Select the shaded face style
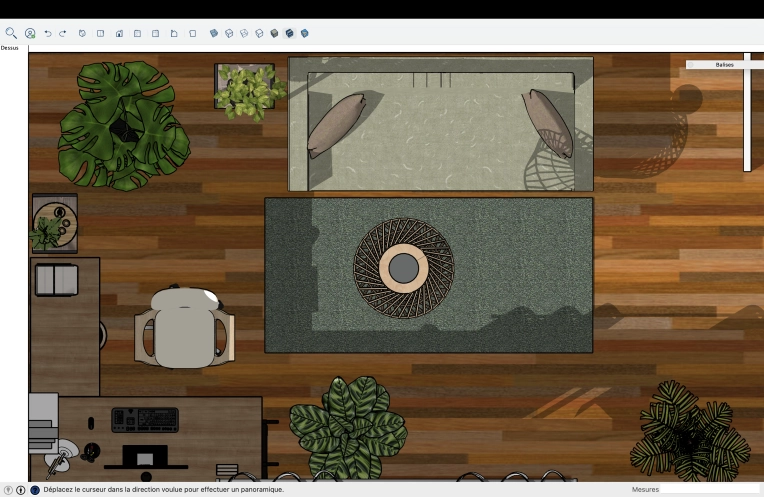Image resolution: width=764 pixels, height=497 pixels. coord(274,33)
